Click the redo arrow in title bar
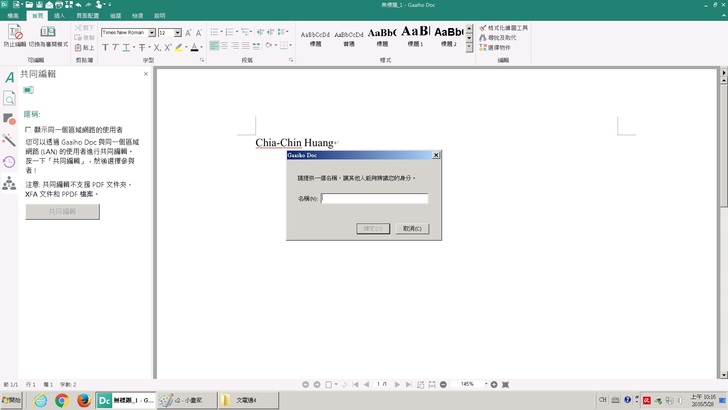Image resolution: width=728 pixels, height=410 pixels. coord(88,5)
